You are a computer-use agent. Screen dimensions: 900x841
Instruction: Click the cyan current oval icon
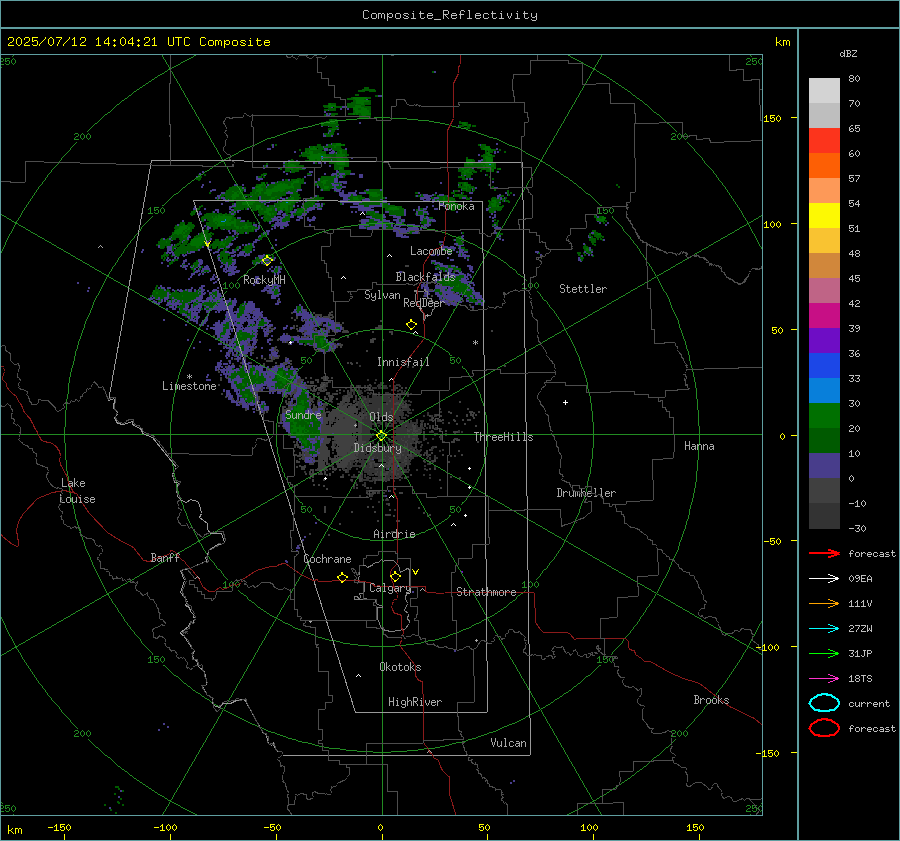coord(824,703)
